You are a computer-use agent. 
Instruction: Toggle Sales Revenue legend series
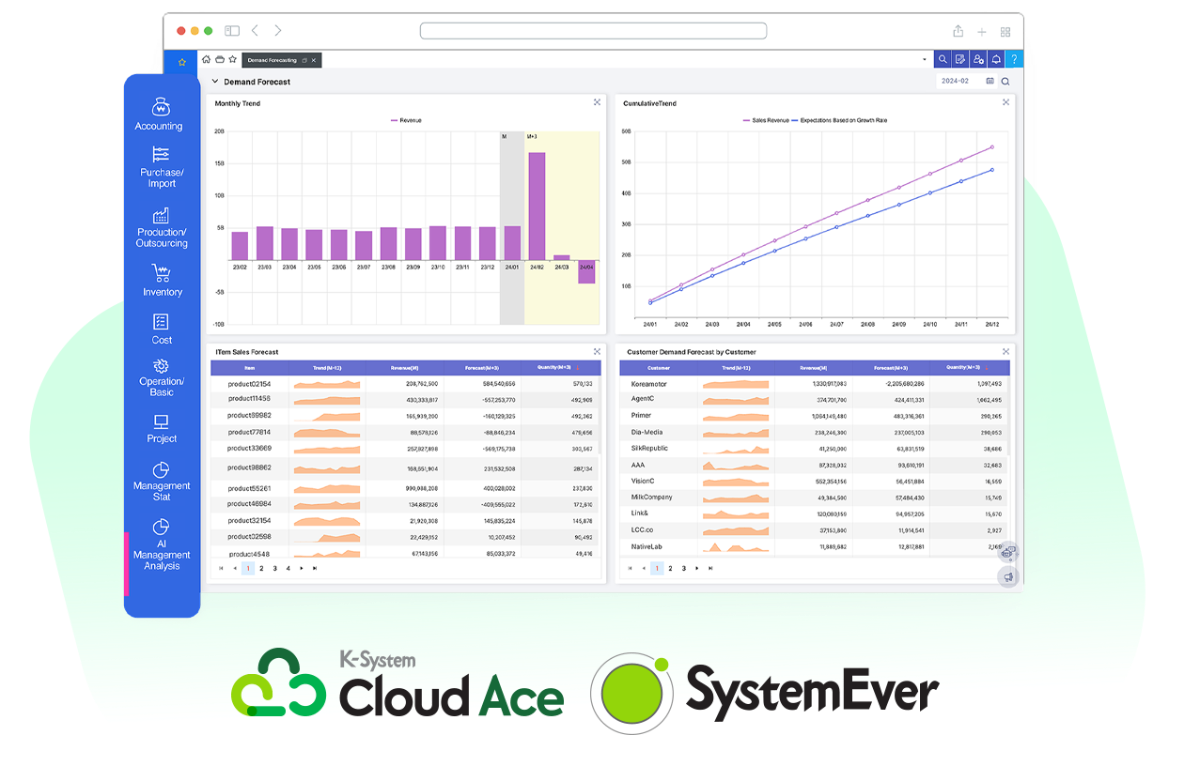pyautogui.click(x=765, y=120)
